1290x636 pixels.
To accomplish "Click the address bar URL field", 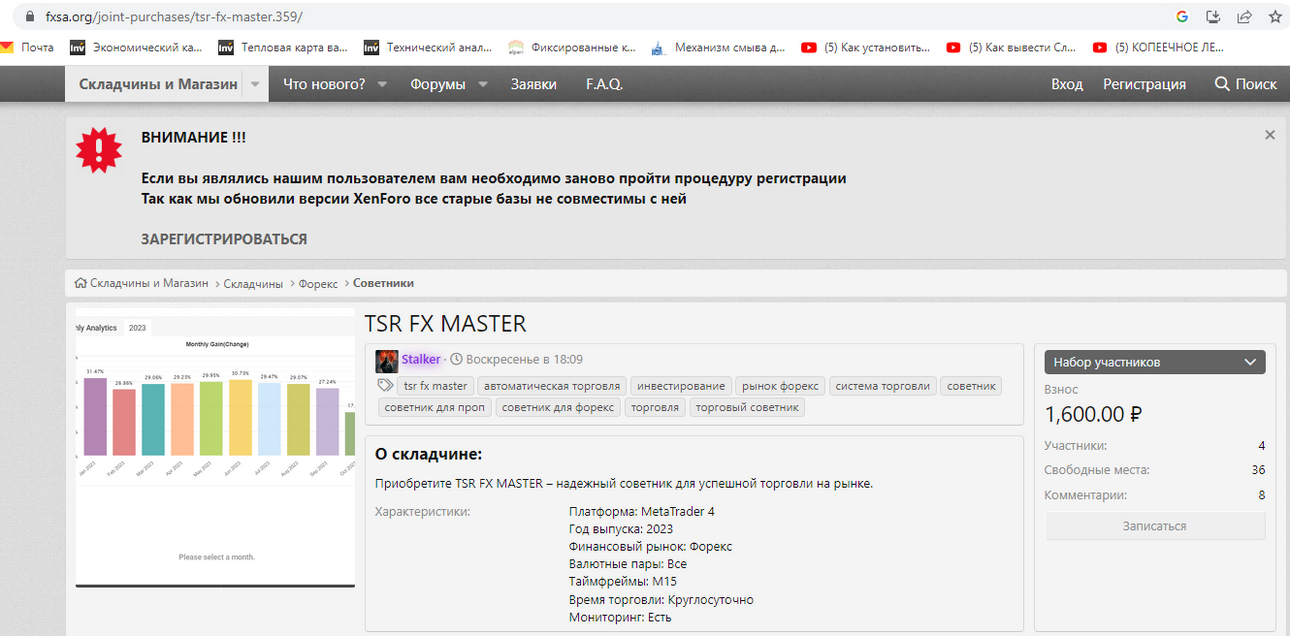I will coord(600,17).
